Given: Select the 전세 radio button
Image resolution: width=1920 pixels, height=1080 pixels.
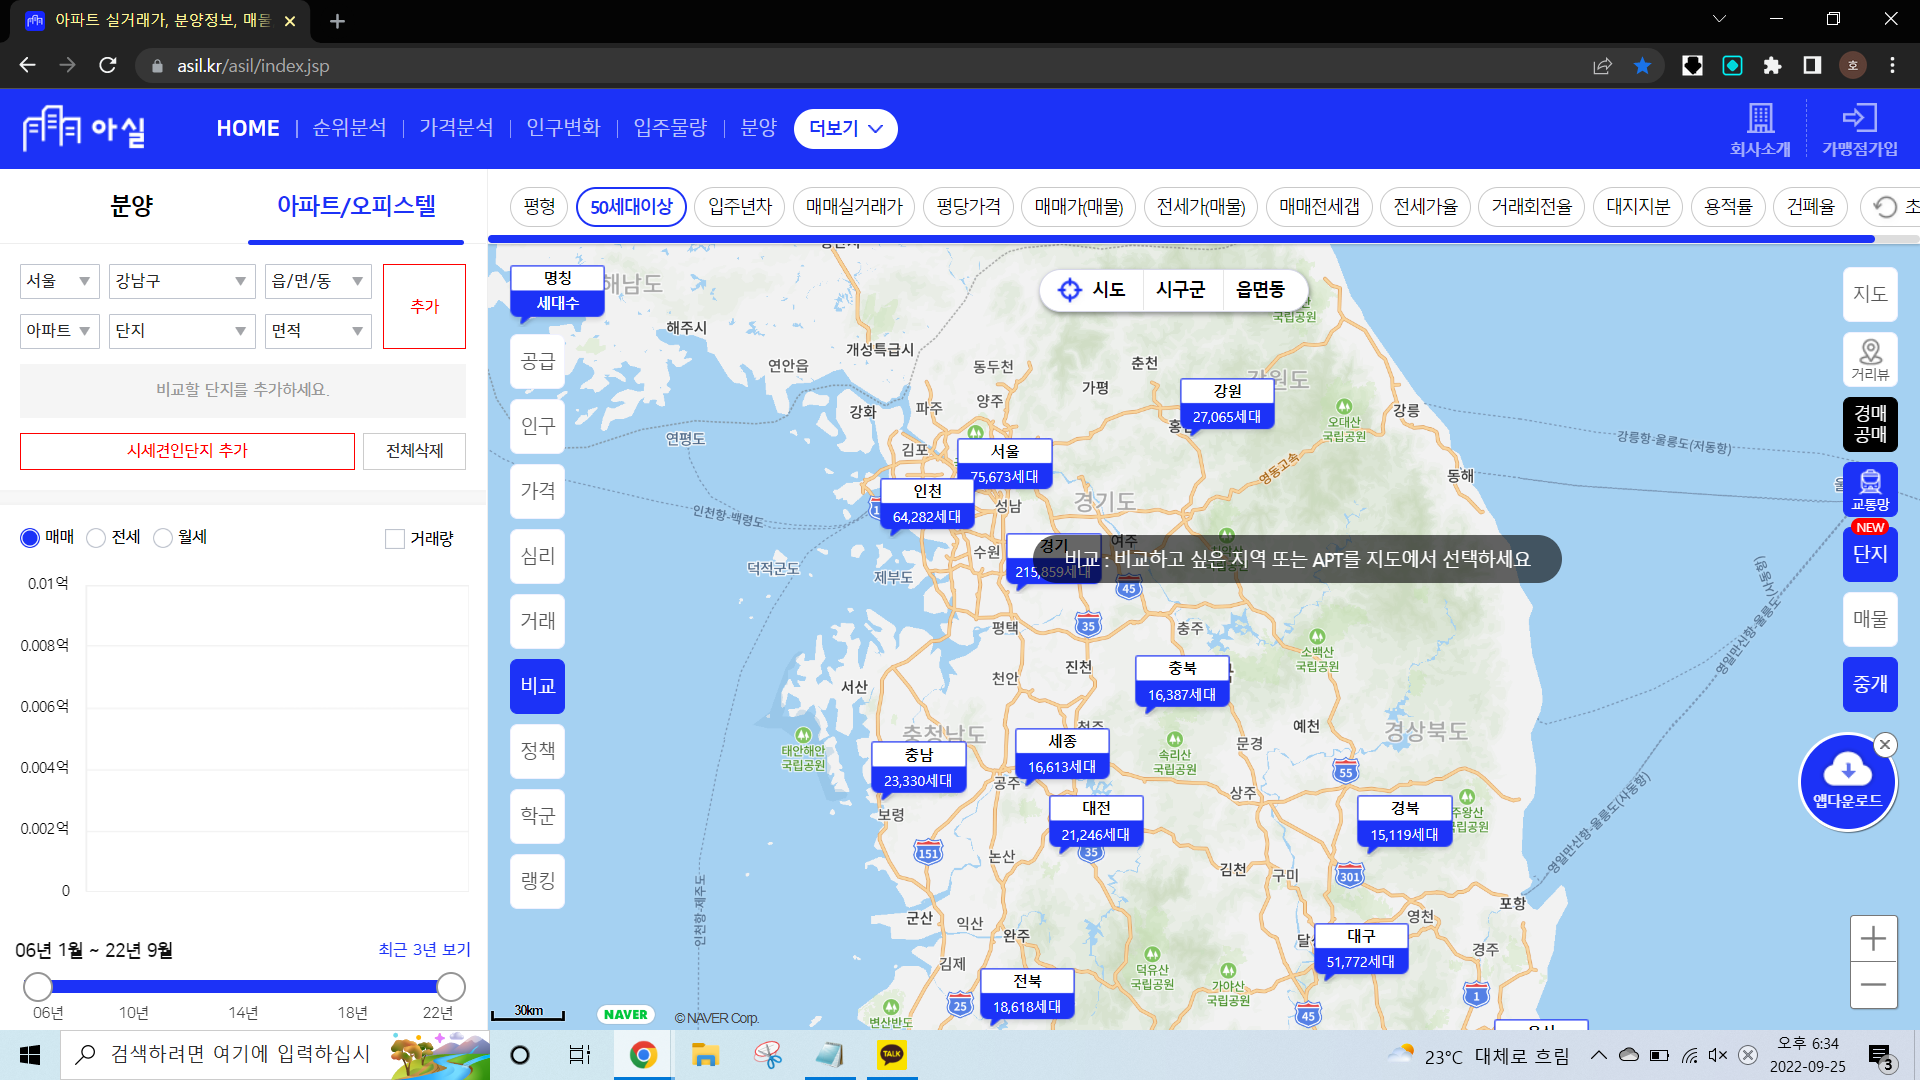Looking at the screenshot, I should coord(97,538).
